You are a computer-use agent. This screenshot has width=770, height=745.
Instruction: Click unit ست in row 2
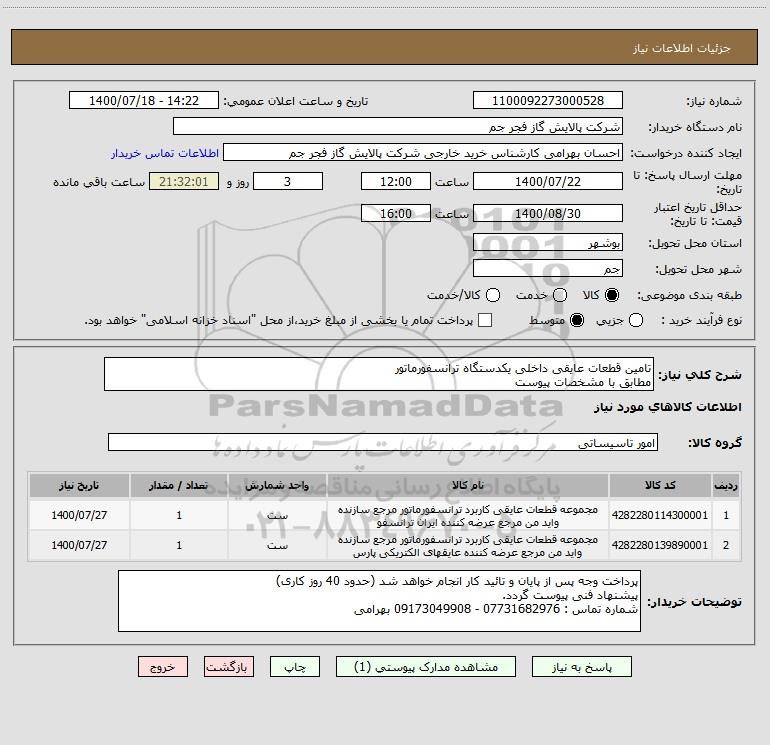click(x=277, y=546)
